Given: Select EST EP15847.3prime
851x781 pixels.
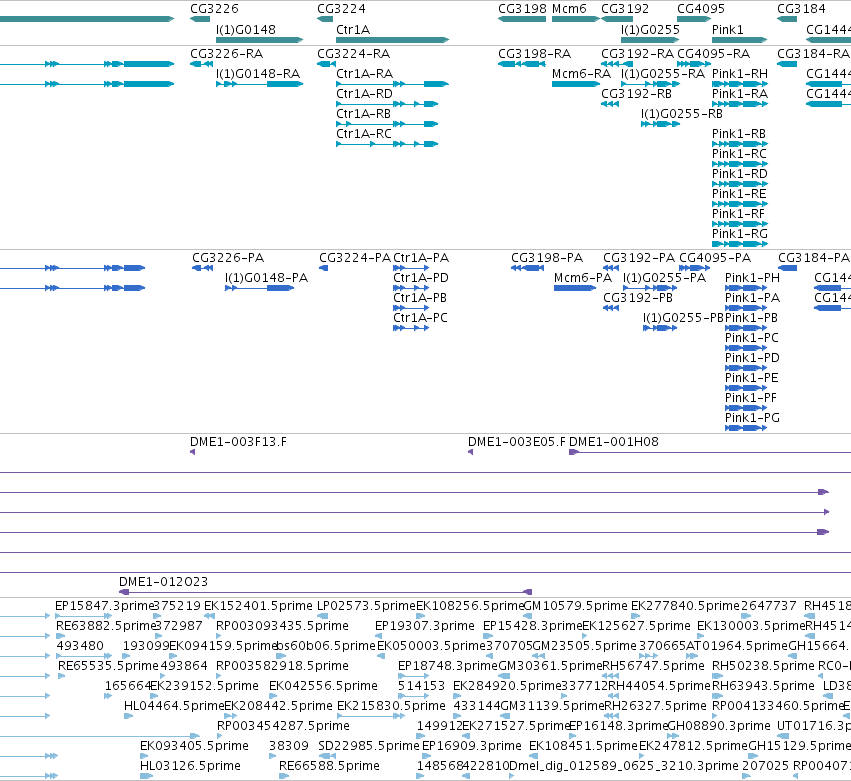Looking at the screenshot, I should (105, 606).
